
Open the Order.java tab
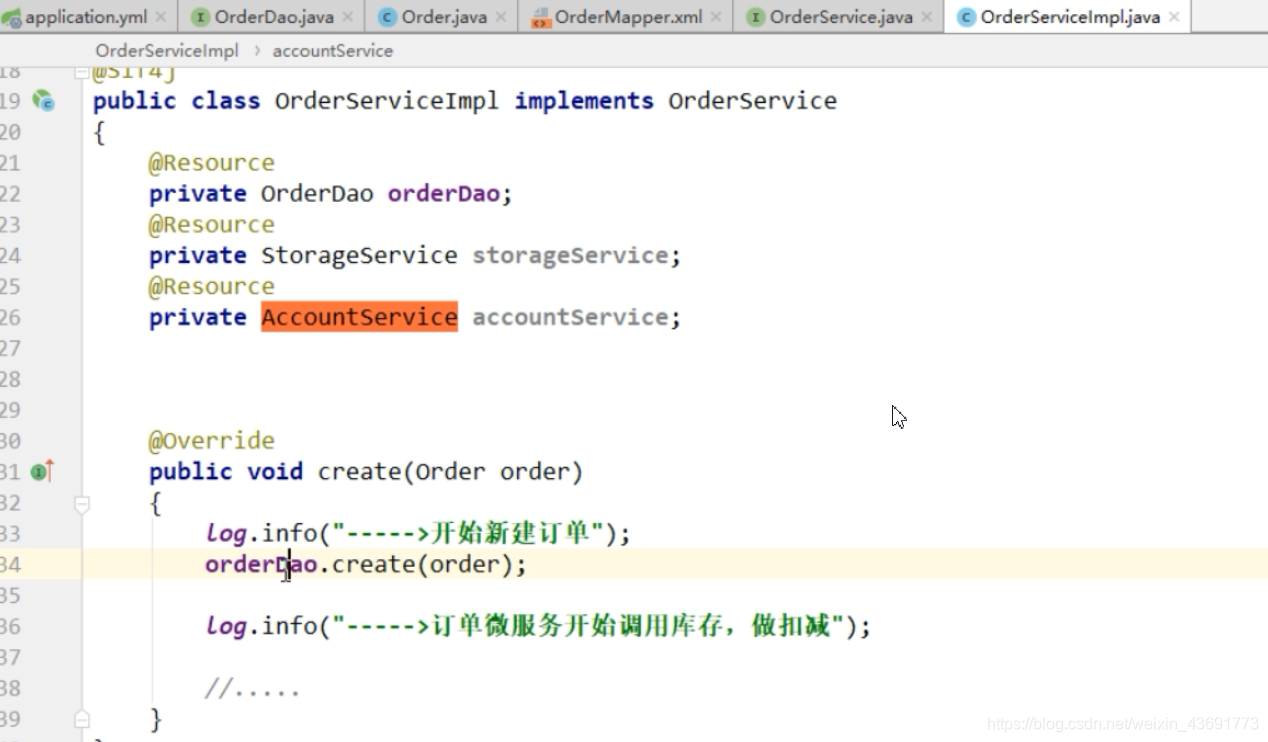click(x=443, y=17)
